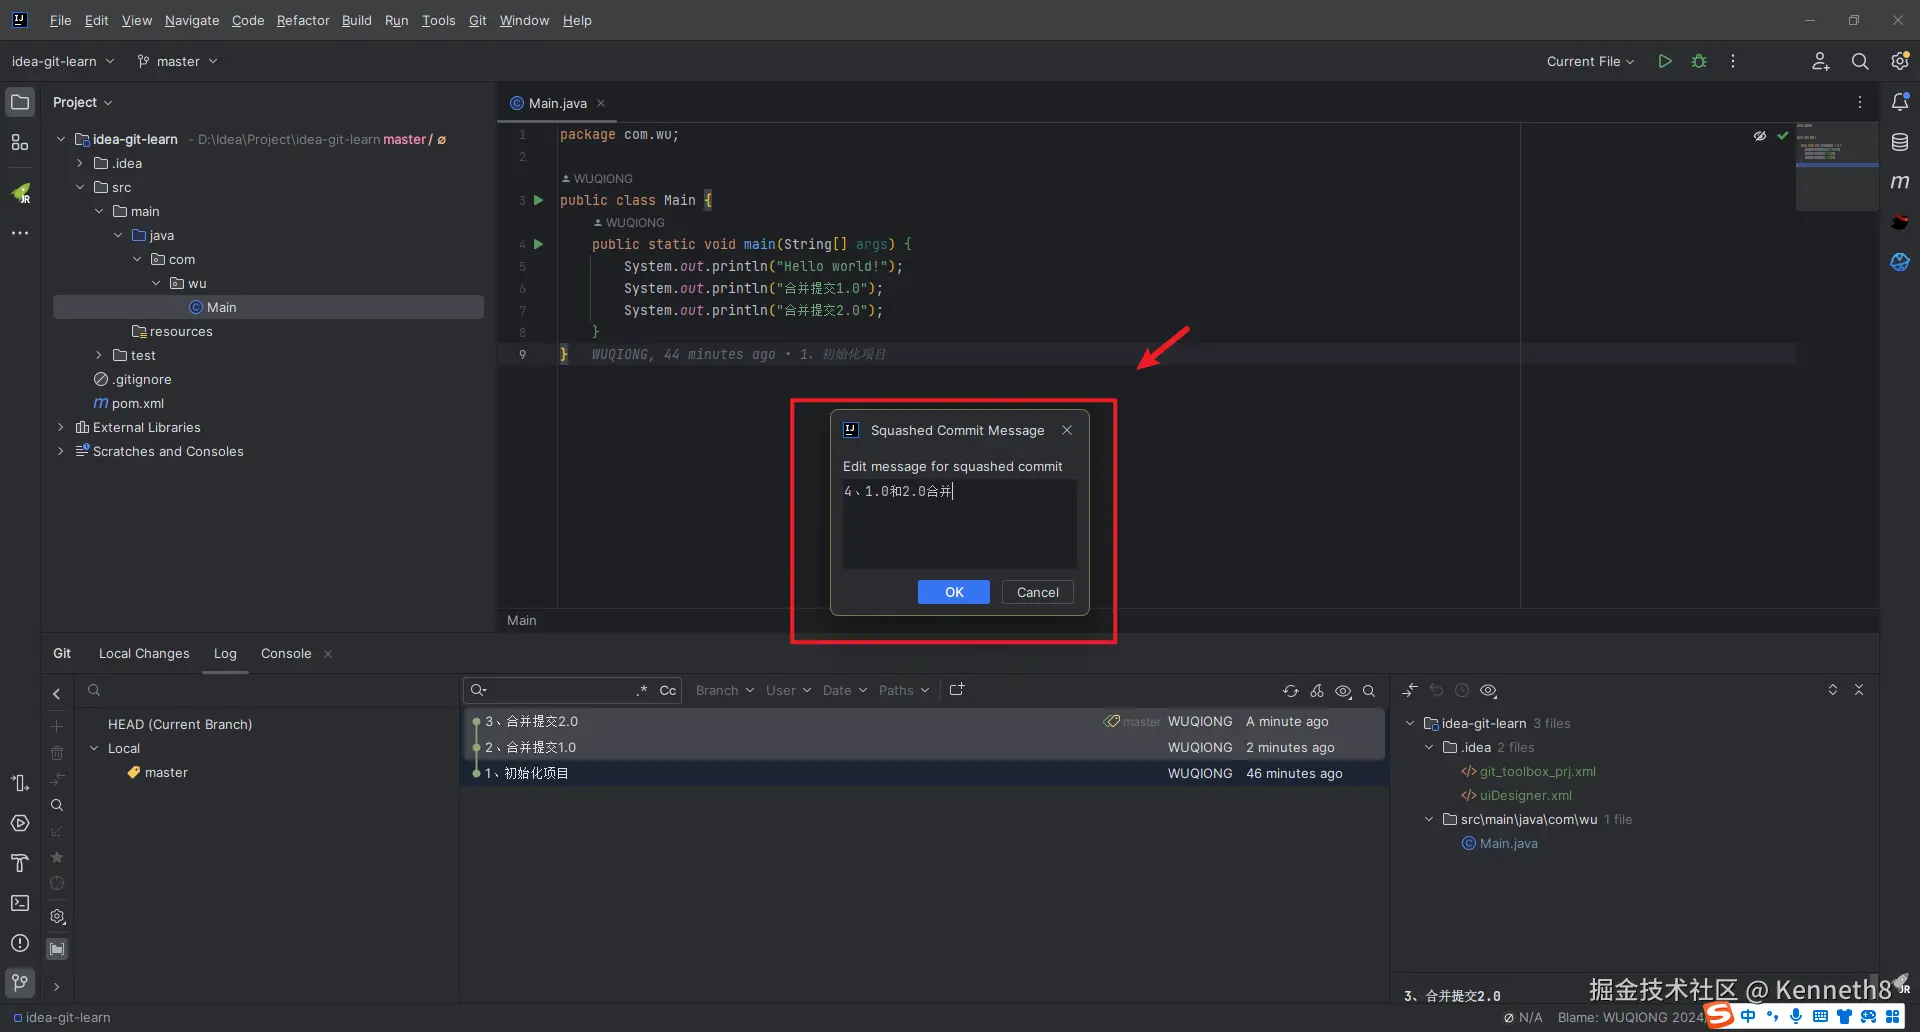Open the Build hammer tool window icon
Image resolution: width=1920 pixels, height=1032 pixels.
pos(20,863)
